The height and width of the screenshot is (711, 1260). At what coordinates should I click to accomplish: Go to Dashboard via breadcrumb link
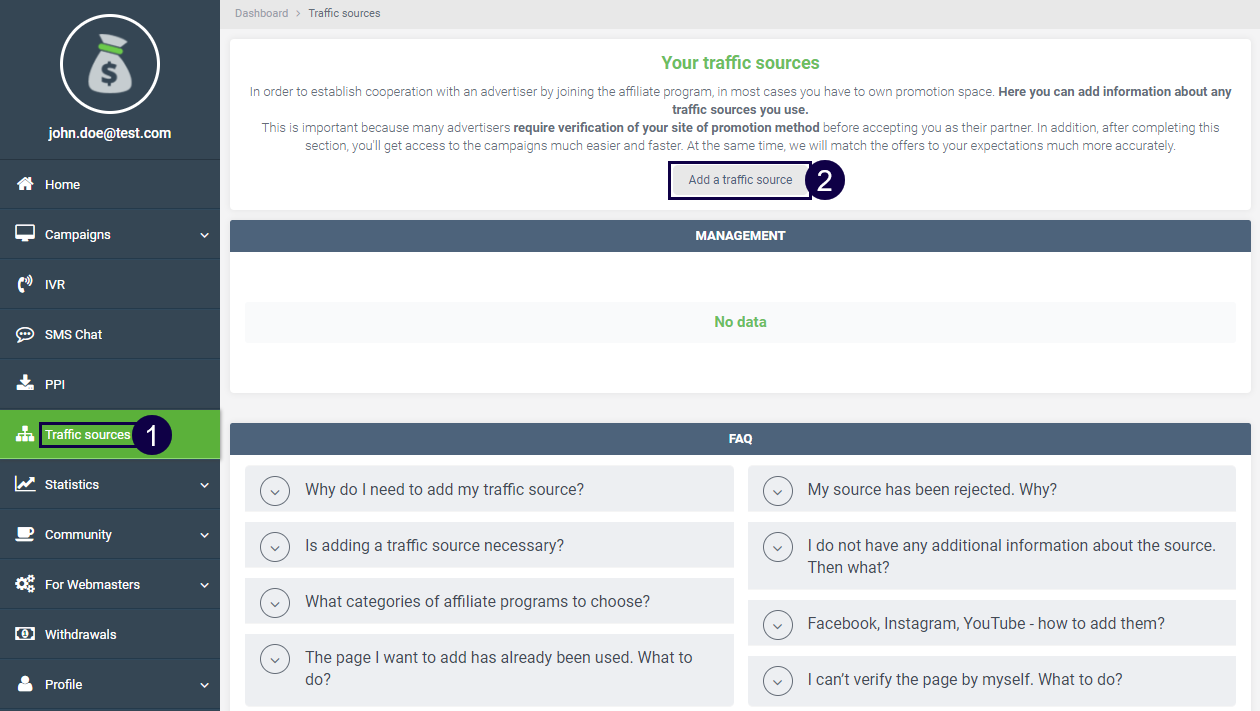click(261, 13)
